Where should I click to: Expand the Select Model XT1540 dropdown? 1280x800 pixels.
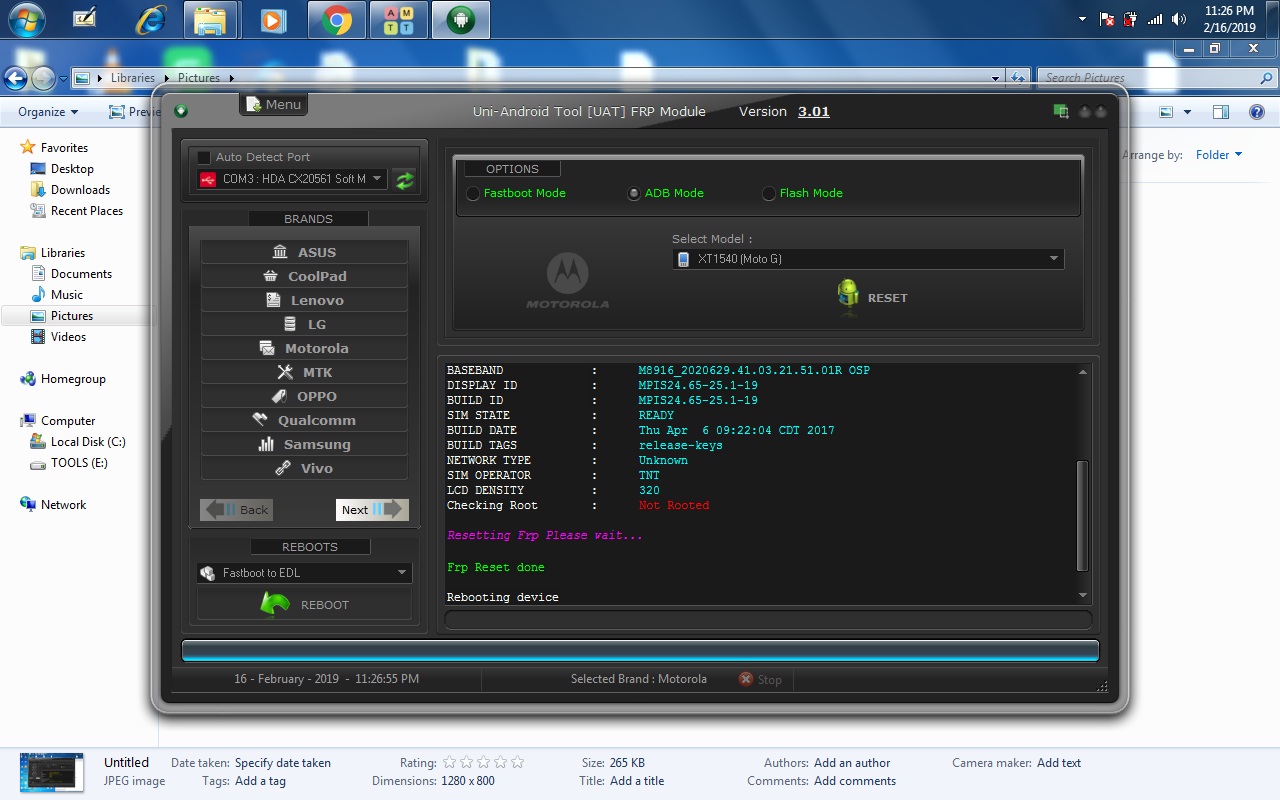pyautogui.click(x=868, y=259)
